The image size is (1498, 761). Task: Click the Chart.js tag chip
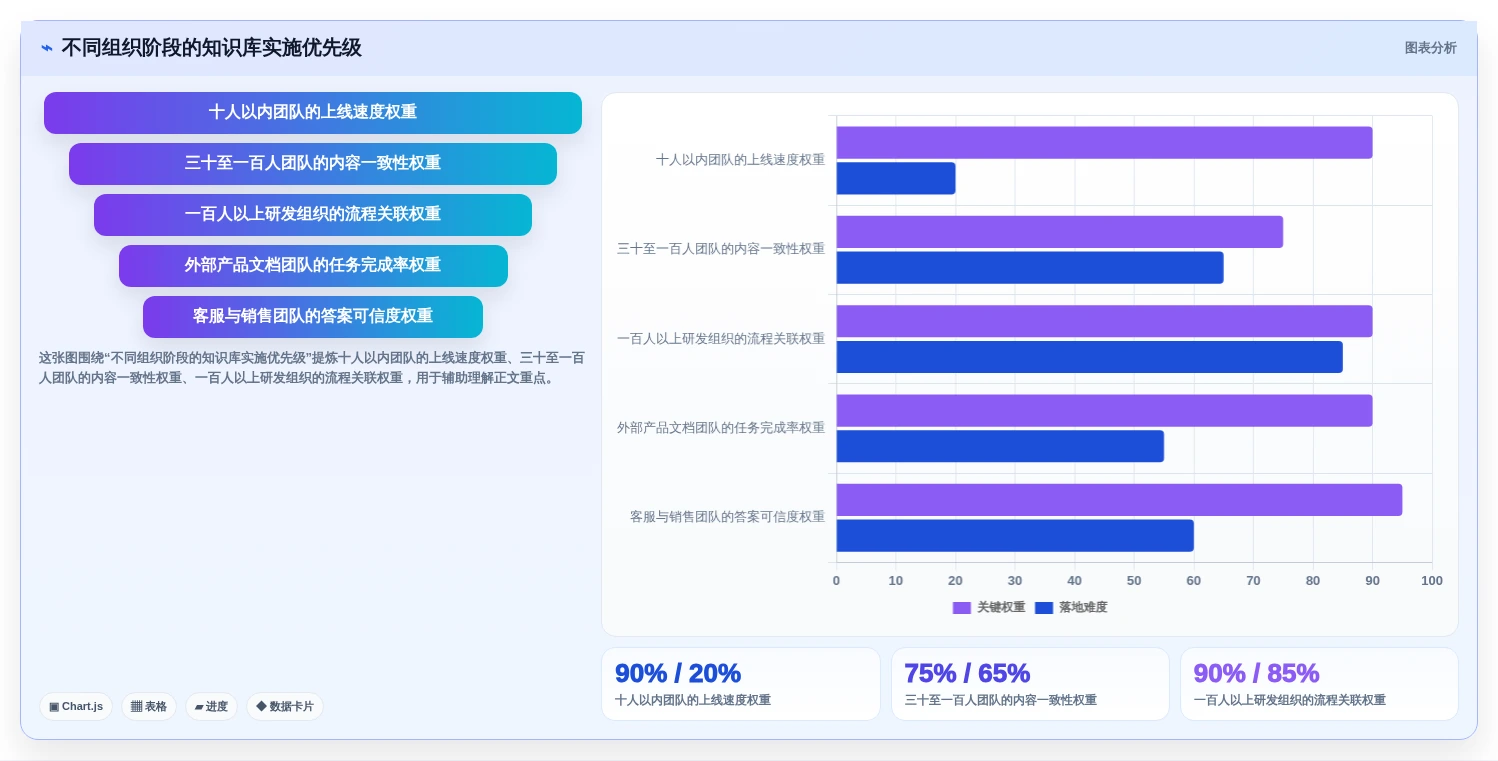(x=76, y=706)
